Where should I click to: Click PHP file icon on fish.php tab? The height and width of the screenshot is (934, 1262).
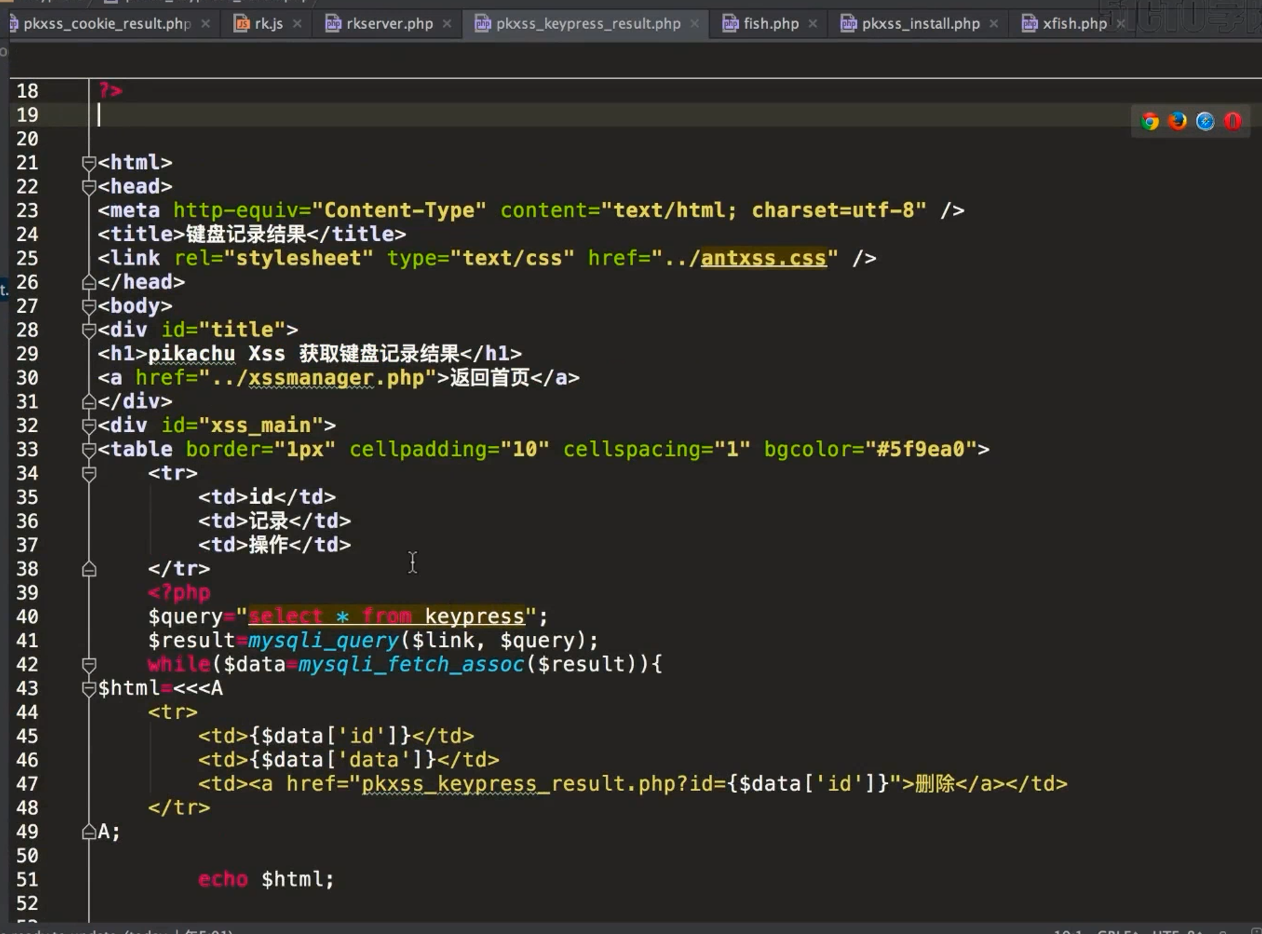730,23
